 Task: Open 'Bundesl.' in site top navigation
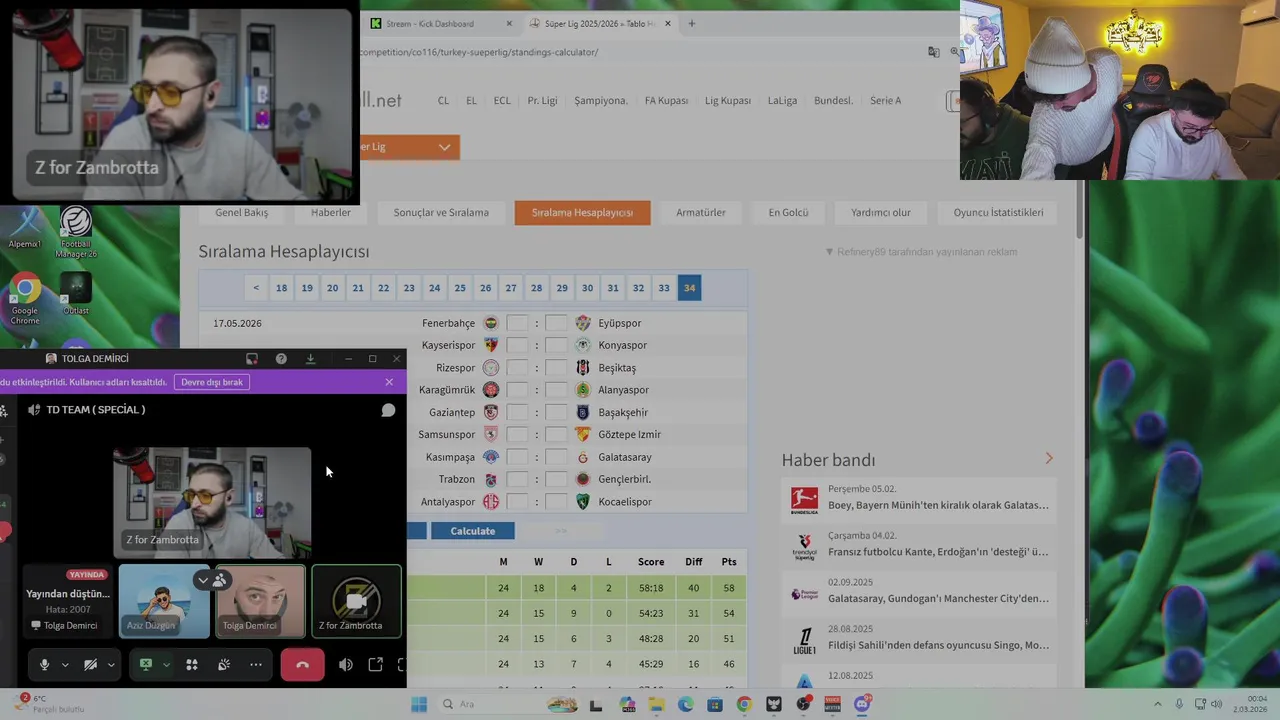tap(833, 100)
